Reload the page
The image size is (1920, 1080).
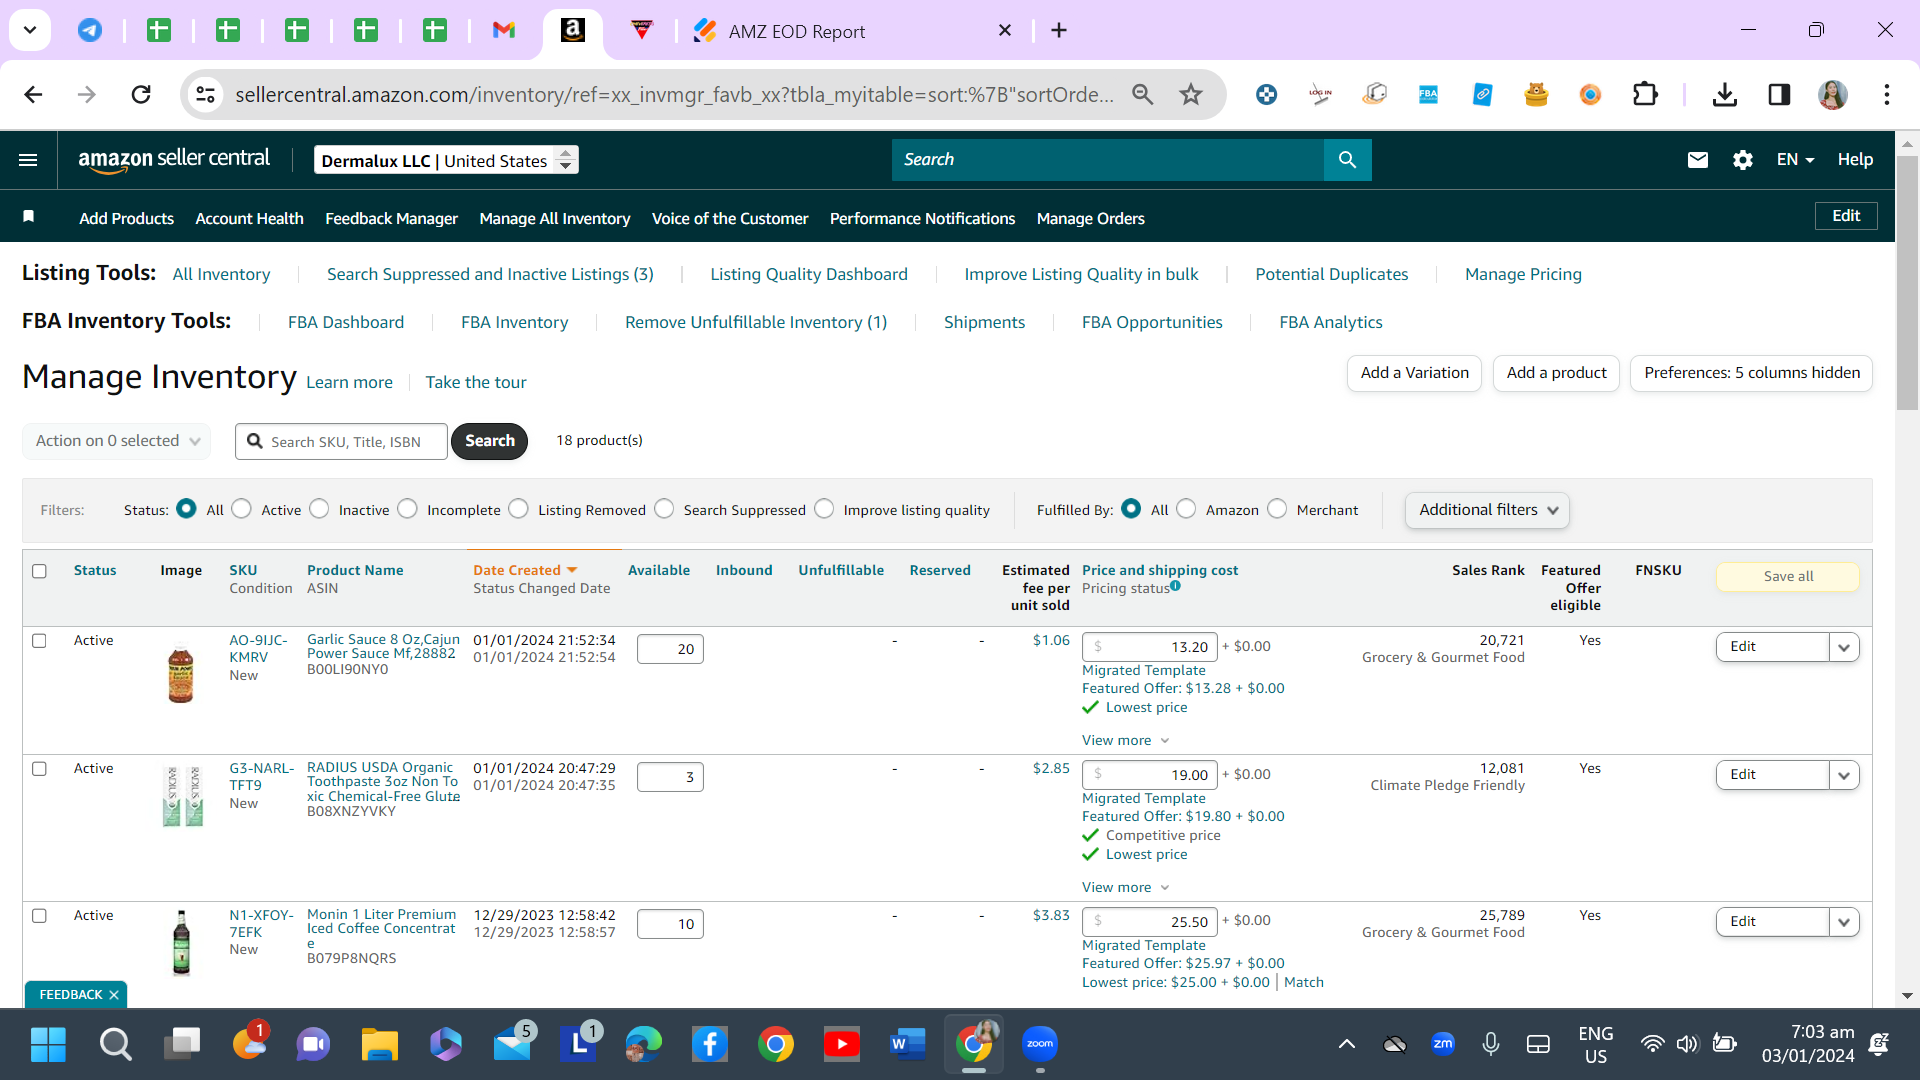pyautogui.click(x=141, y=94)
